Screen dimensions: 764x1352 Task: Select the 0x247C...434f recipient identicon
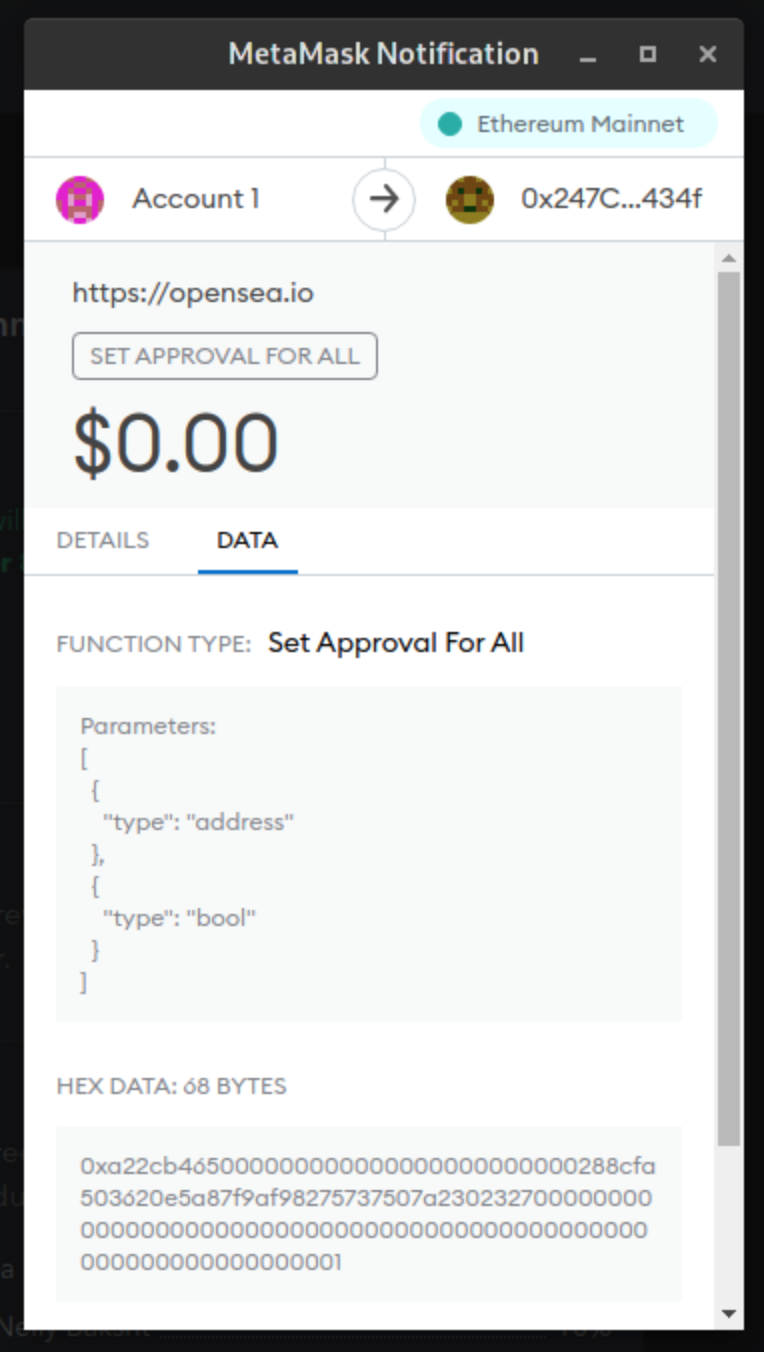(x=470, y=199)
